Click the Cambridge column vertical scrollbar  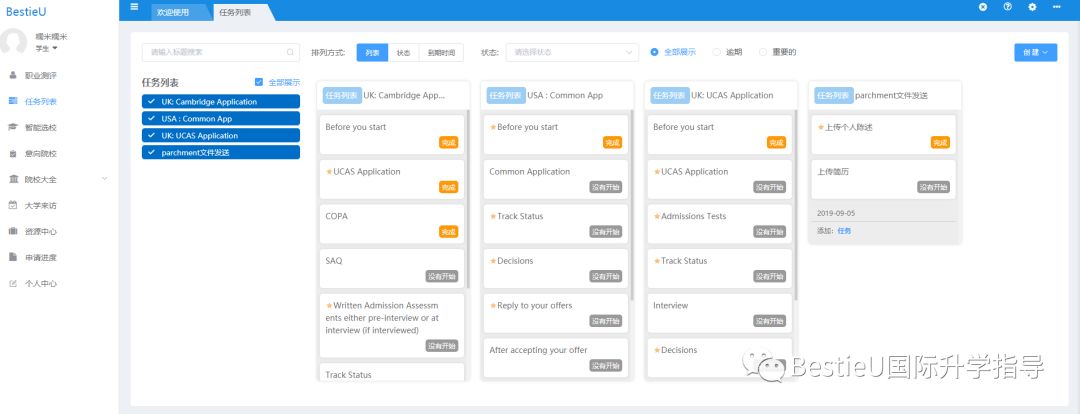click(468, 199)
